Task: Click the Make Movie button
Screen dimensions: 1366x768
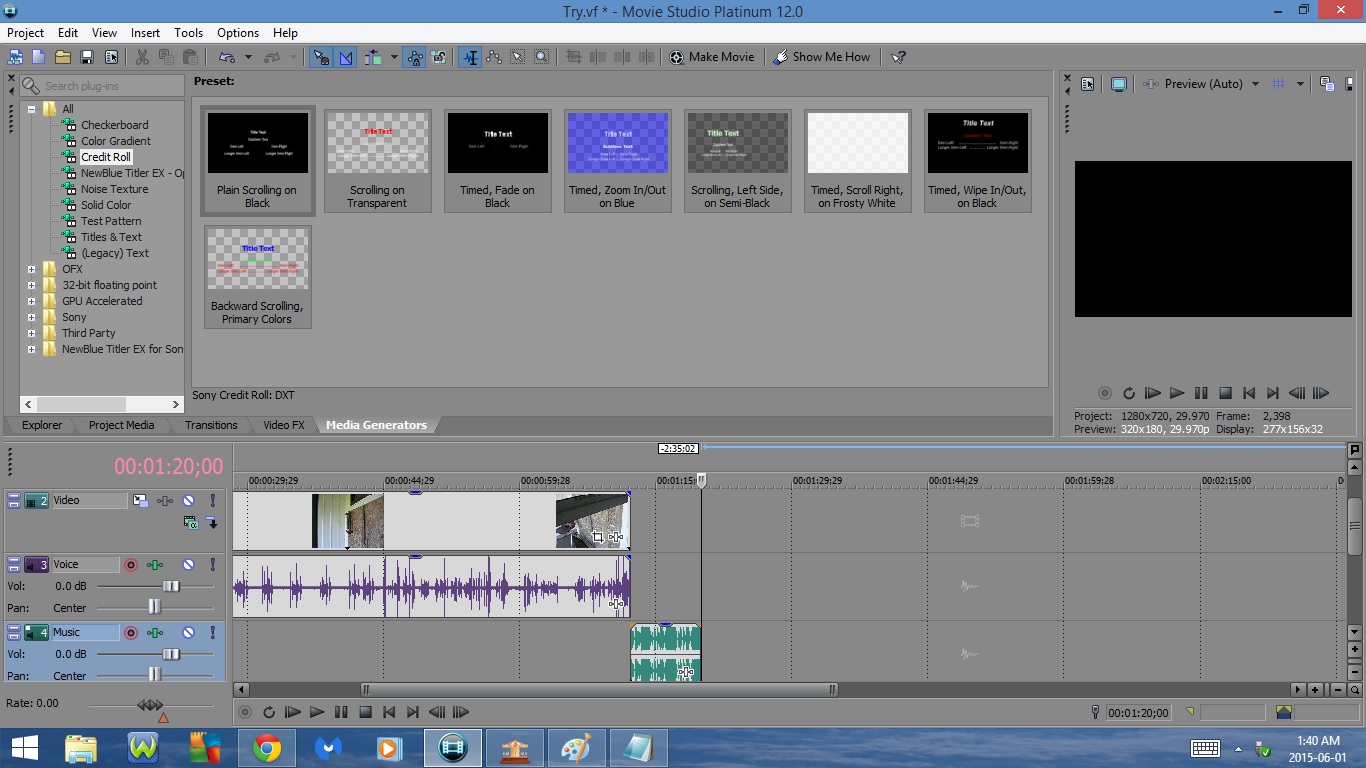Action: (x=712, y=57)
